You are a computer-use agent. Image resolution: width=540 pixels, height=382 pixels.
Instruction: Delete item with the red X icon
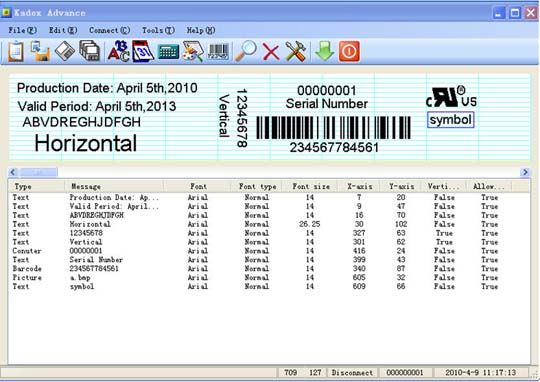(271, 52)
